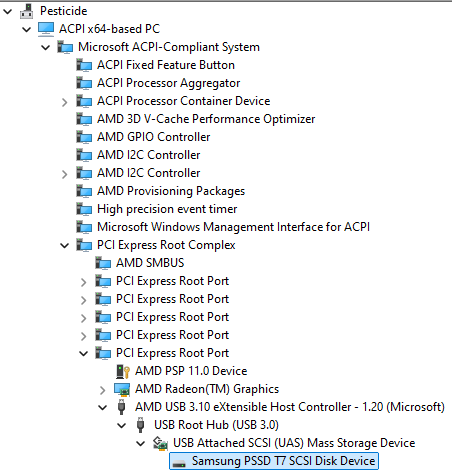Click the High precision event timer icon
Screen dimensions: 452x470
click(x=84, y=209)
